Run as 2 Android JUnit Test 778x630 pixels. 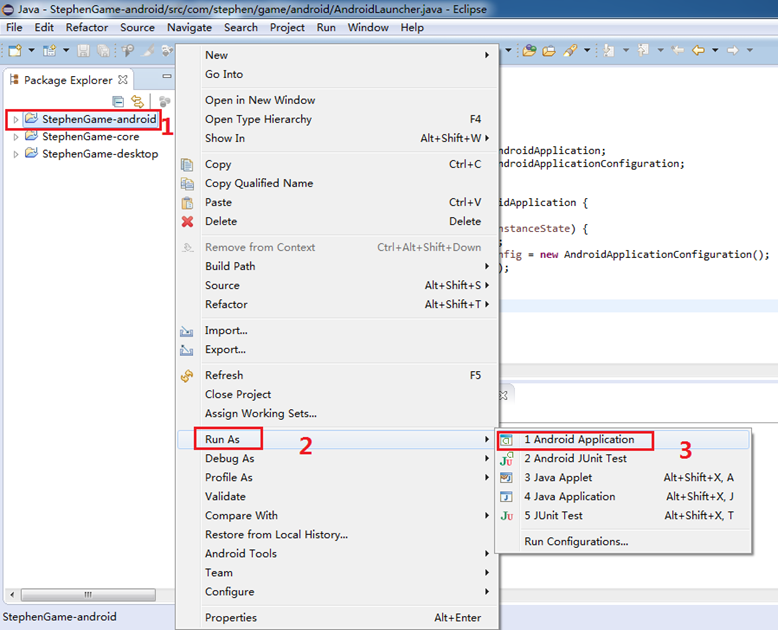point(623,458)
